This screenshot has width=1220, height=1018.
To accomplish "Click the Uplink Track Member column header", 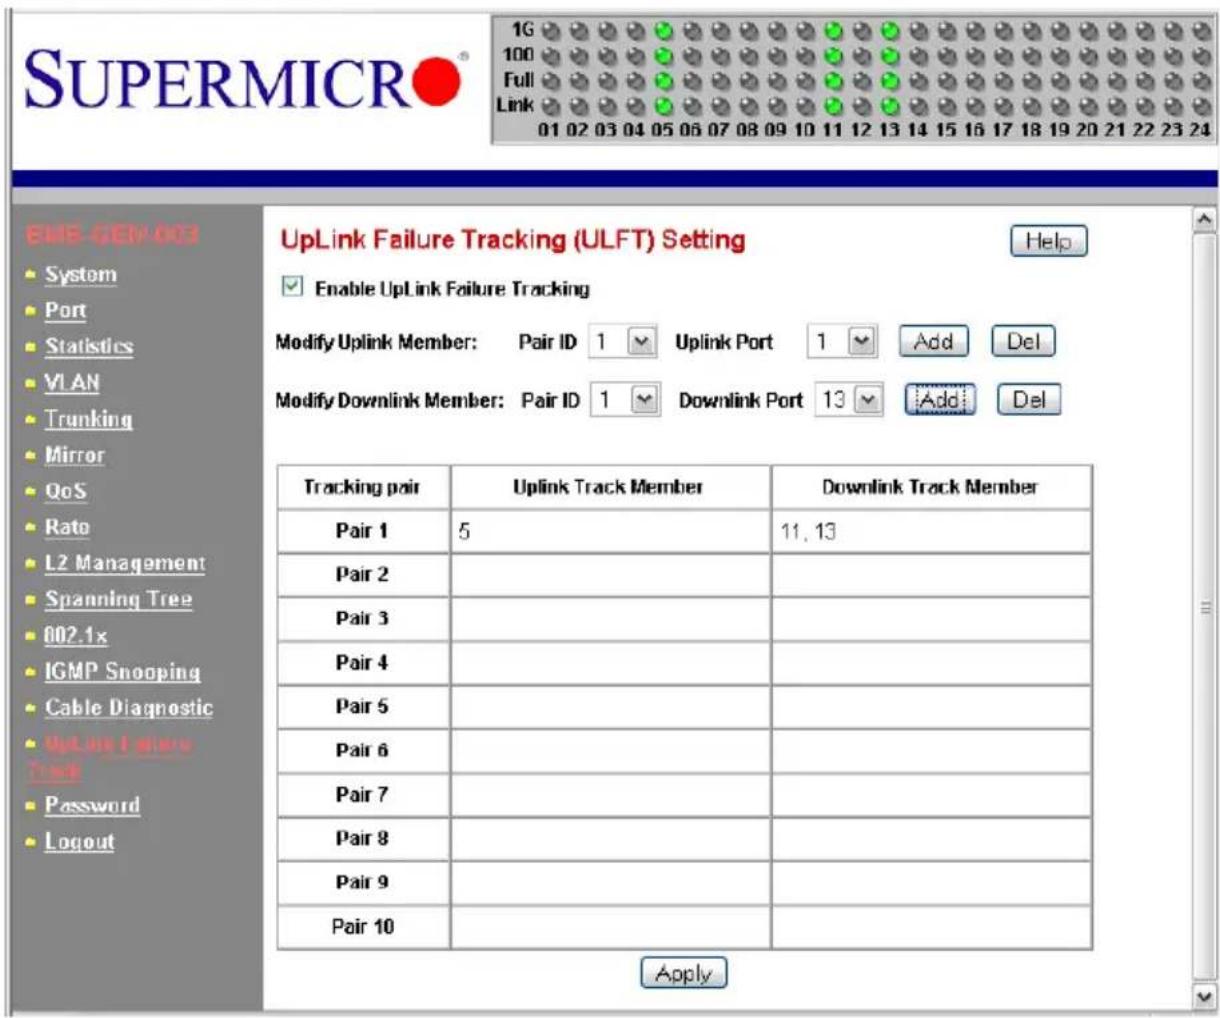I will [x=608, y=487].
